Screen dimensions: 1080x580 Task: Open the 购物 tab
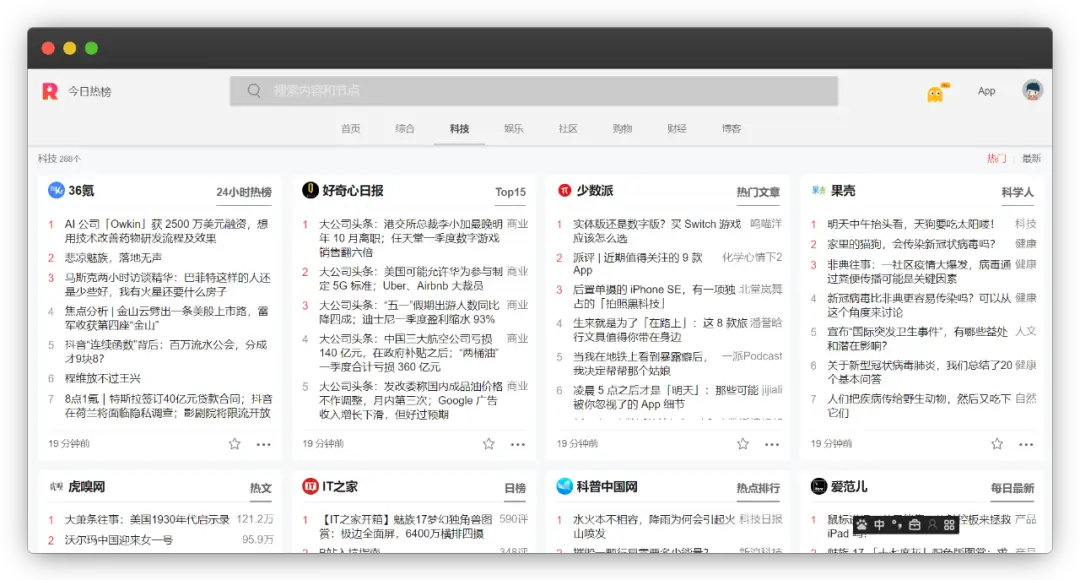coord(623,129)
